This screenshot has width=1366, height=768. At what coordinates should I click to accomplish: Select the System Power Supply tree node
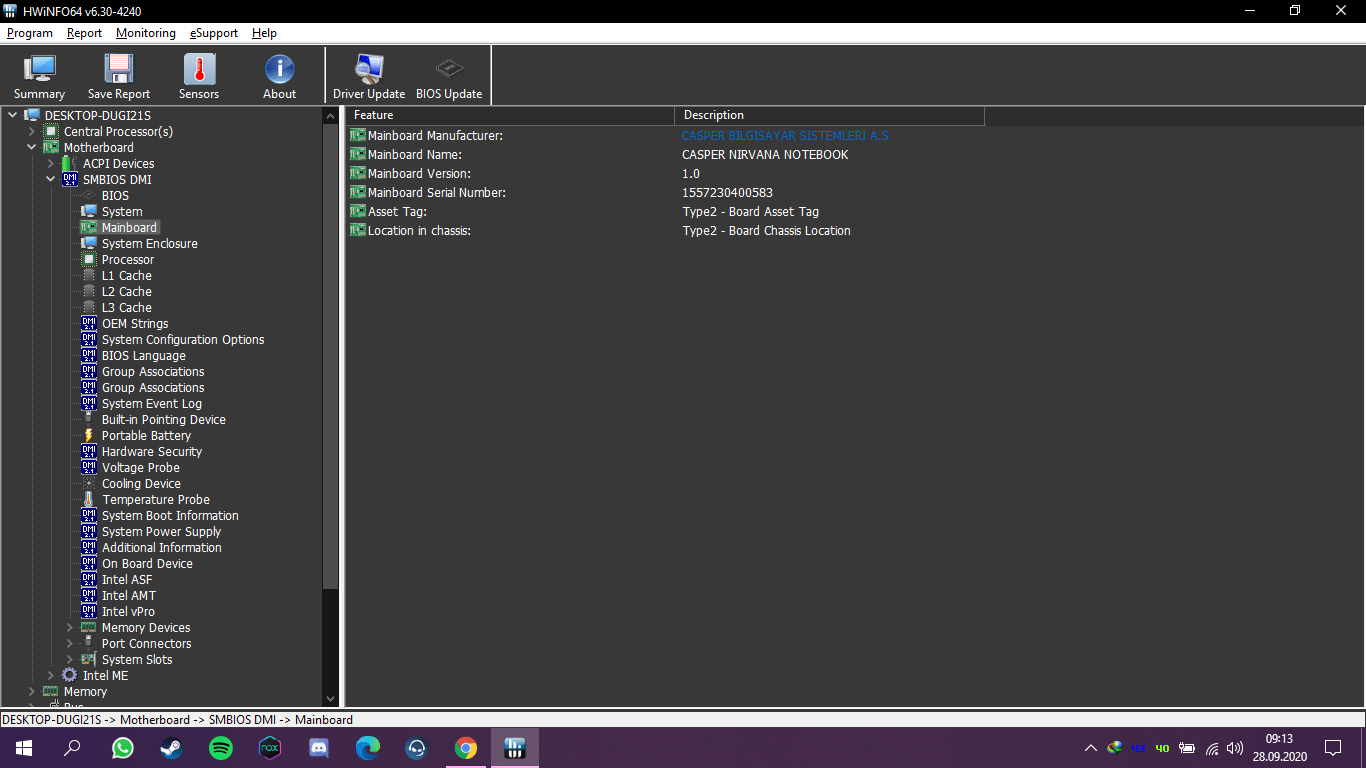pyautogui.click(x=161, y=532)
